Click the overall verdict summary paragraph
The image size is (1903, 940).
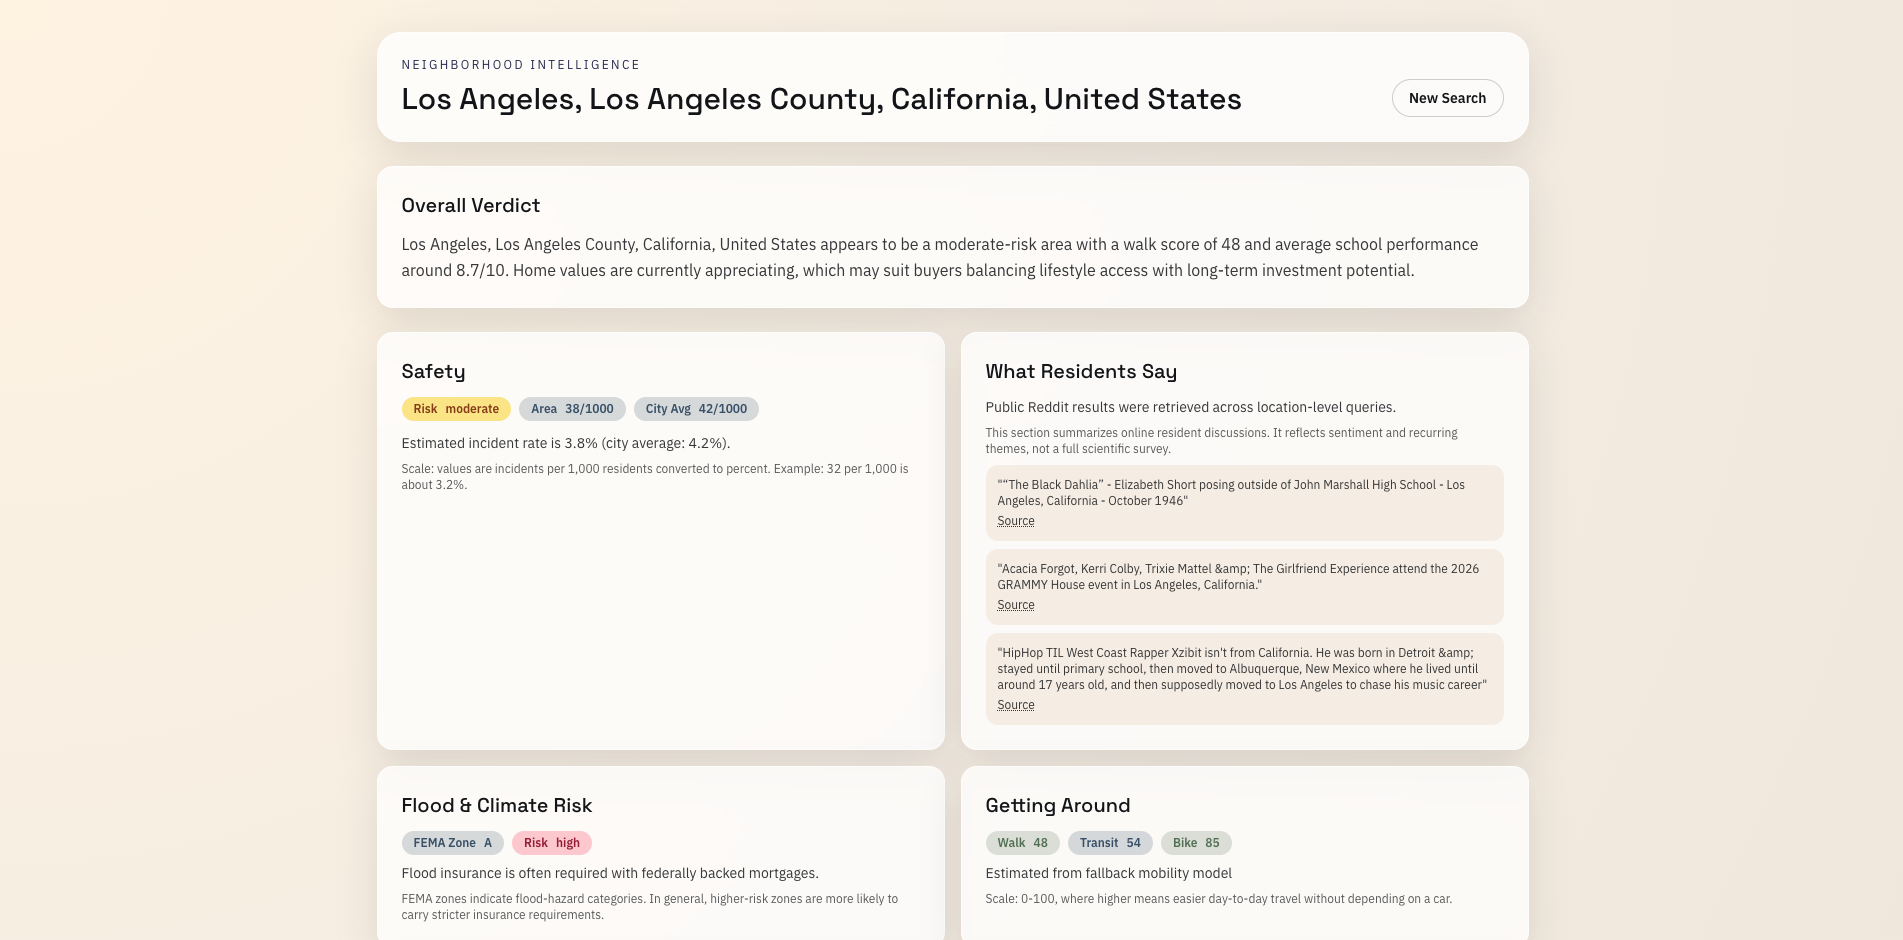point(940,257)
